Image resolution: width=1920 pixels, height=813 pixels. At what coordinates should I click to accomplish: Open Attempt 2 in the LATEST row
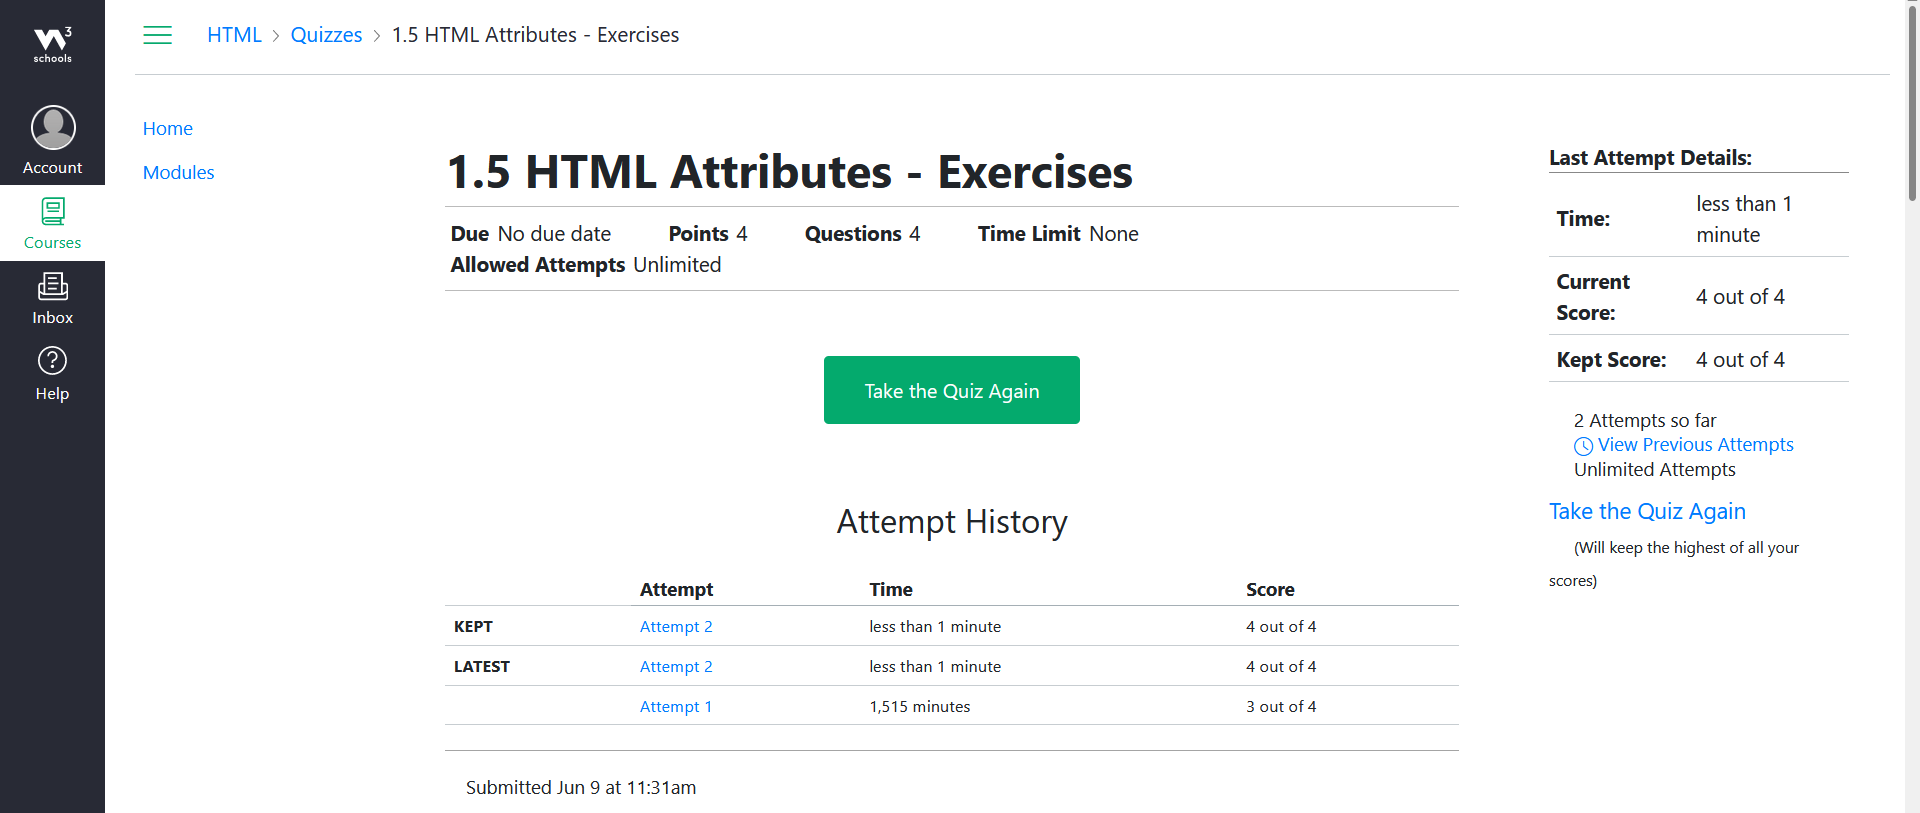[x=676, y=666]
